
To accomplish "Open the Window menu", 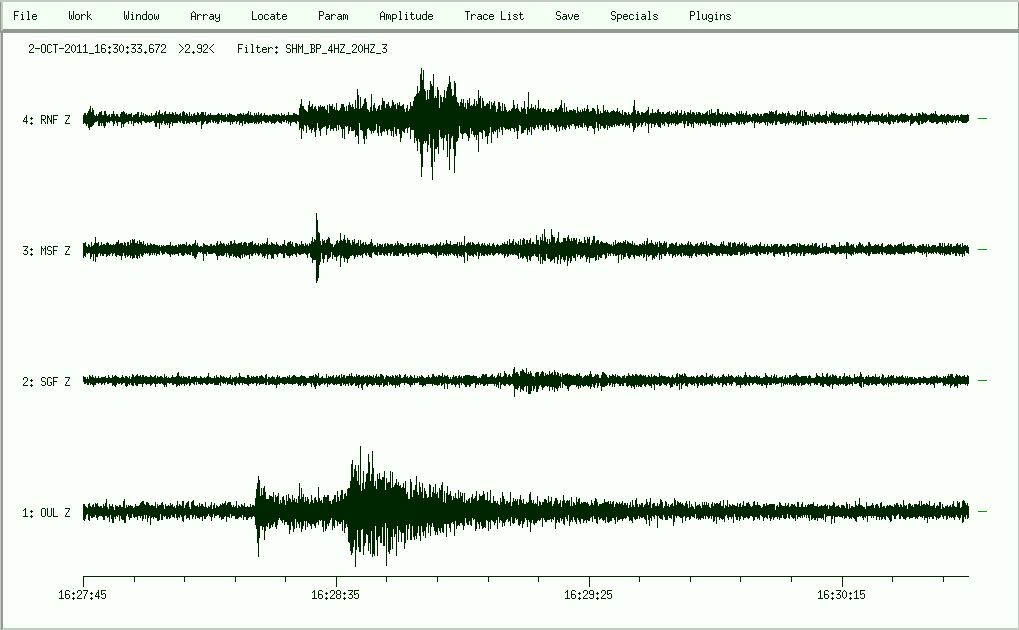I will point(141,16).
